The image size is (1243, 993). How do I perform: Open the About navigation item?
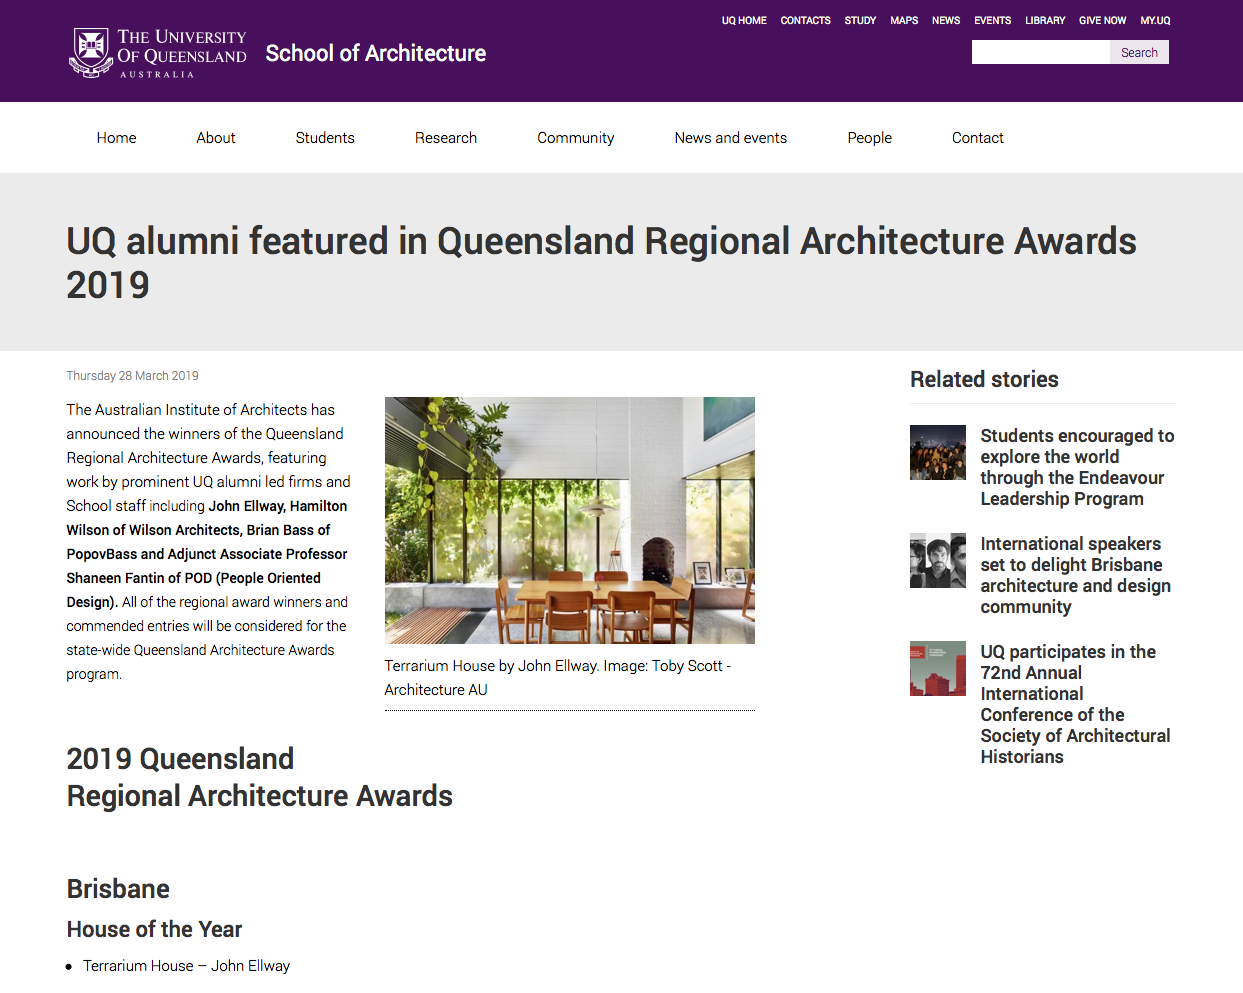[216, 138]
